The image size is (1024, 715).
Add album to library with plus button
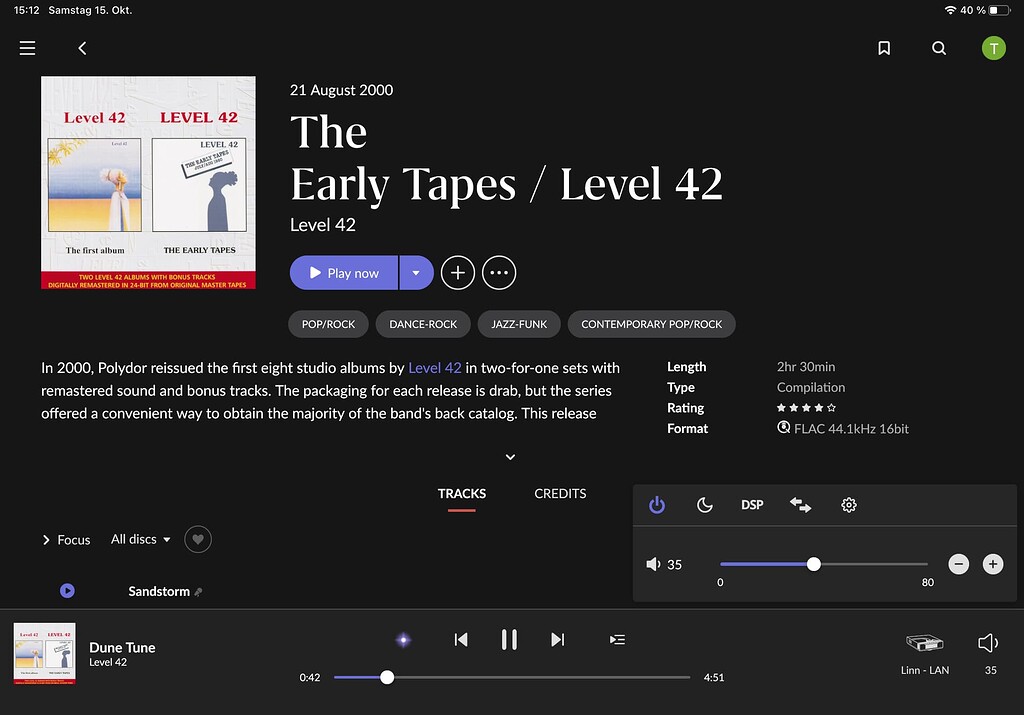(458, 273)
